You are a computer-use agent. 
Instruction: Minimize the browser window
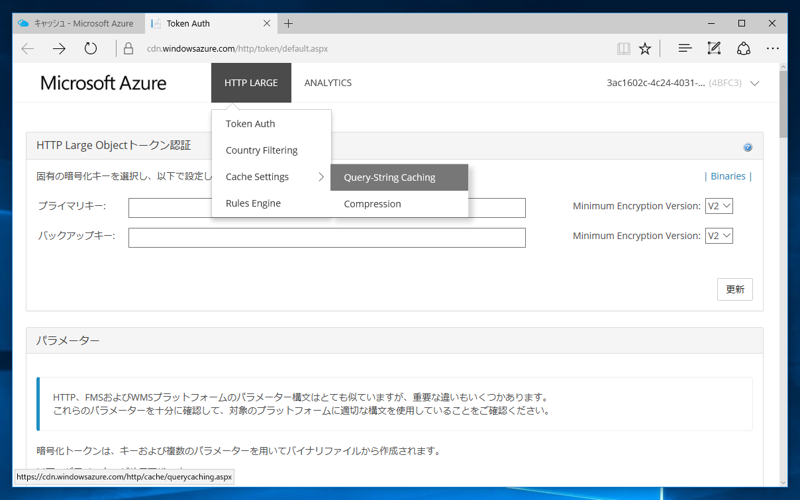tap(711, 23)
